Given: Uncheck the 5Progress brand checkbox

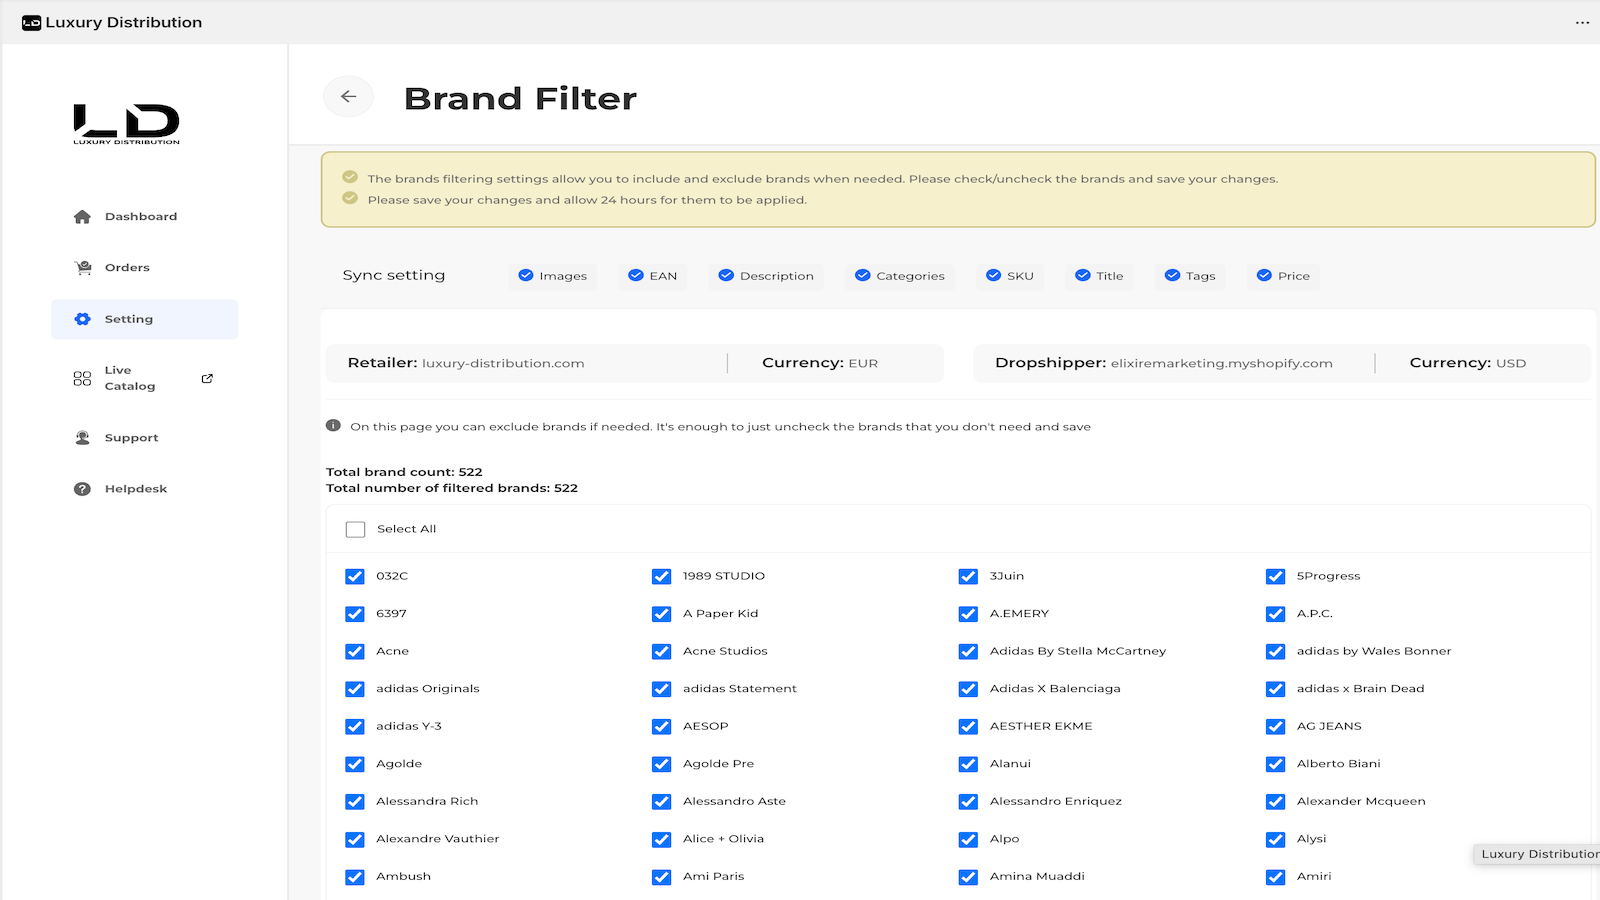Looking at the screenshot, I should pos(1275,576).
